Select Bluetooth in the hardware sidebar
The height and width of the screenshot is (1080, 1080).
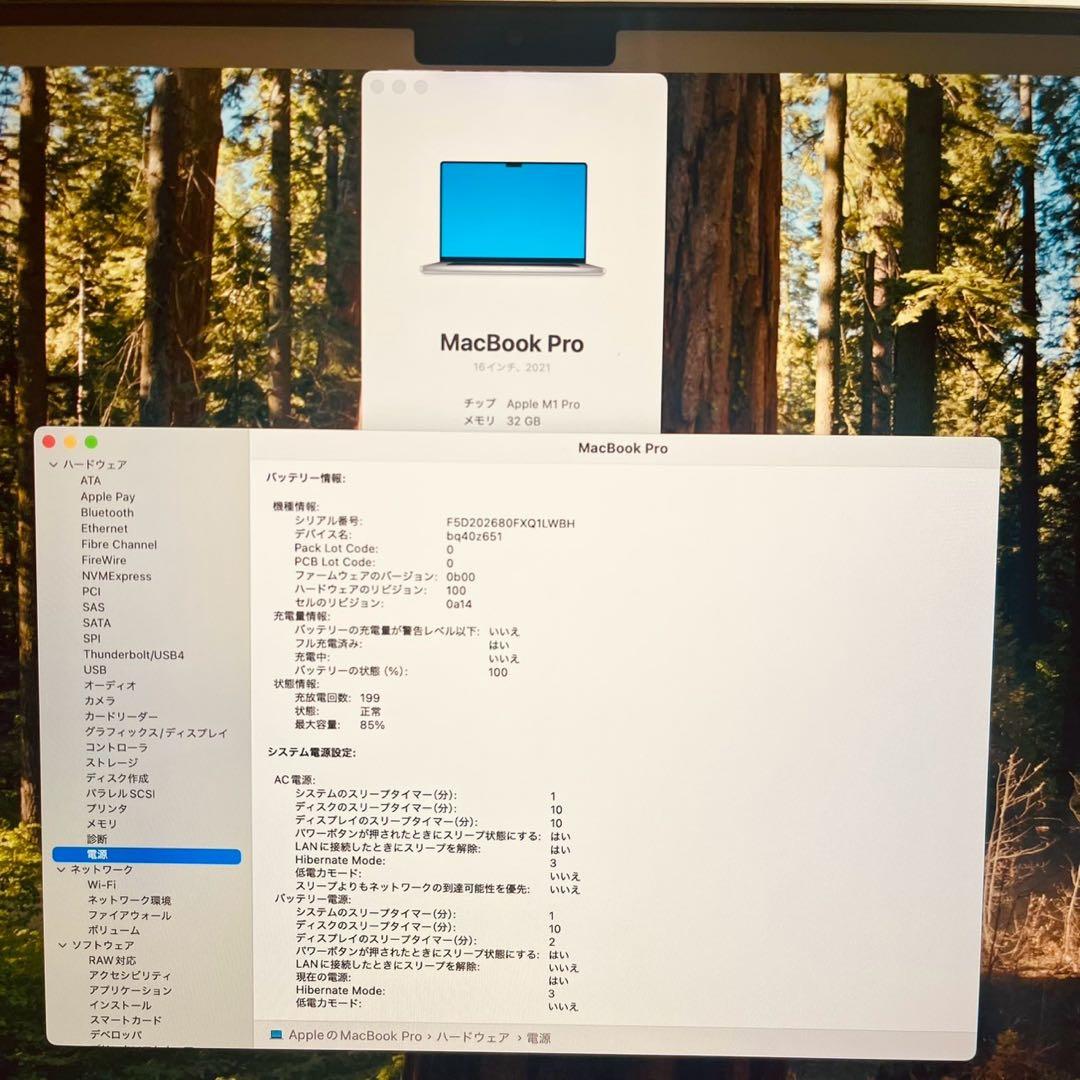pos(110,512)
